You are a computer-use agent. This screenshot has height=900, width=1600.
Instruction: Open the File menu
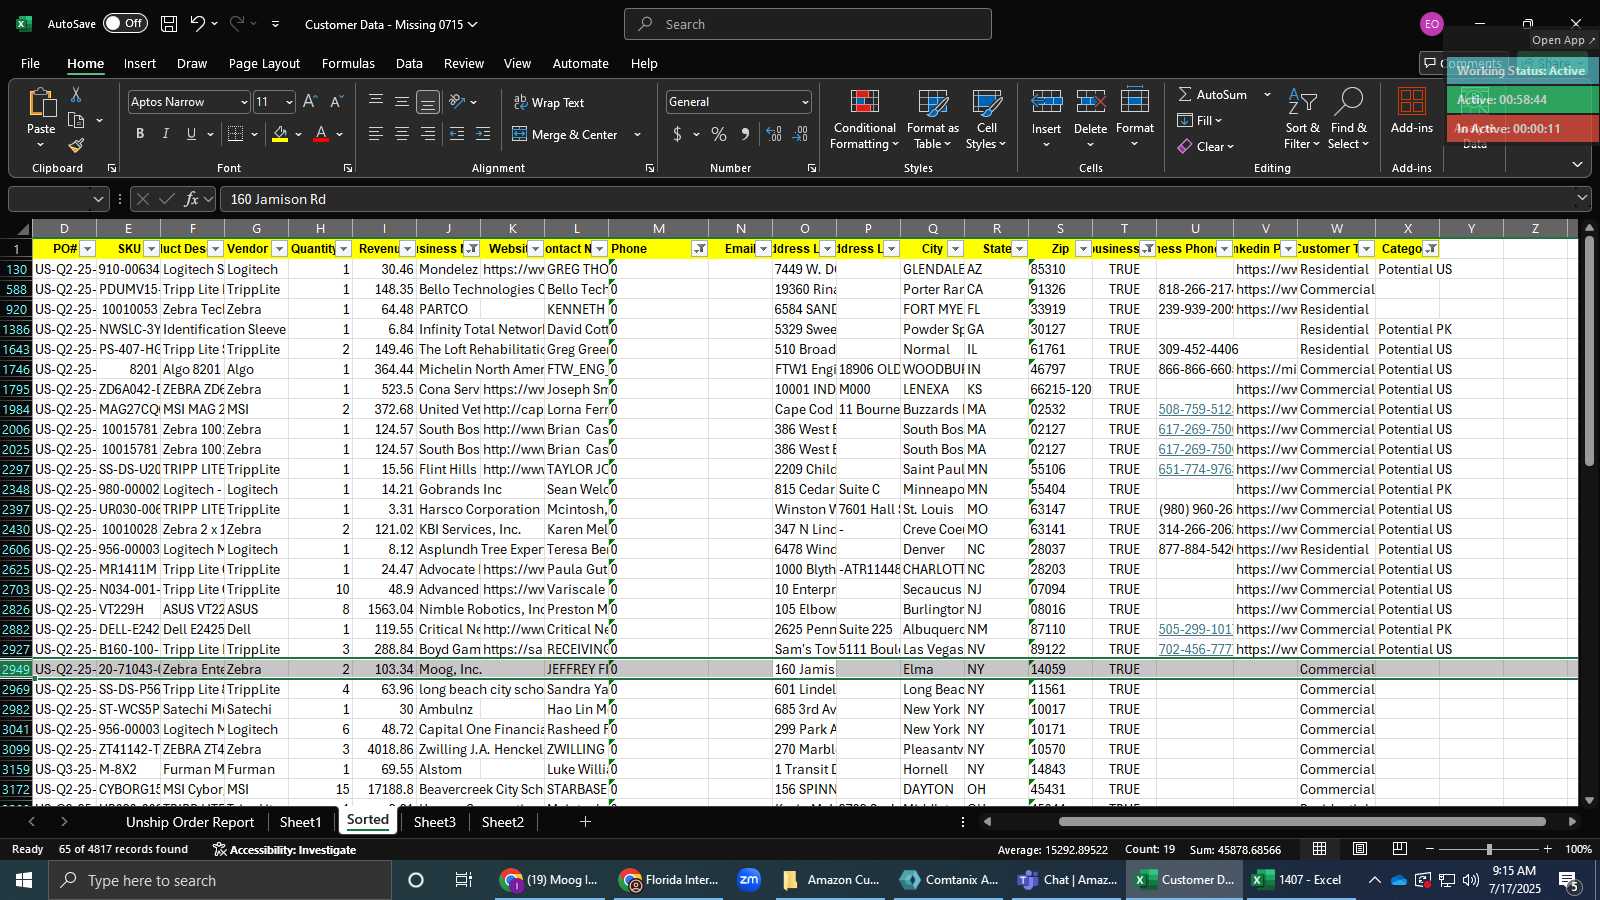[31, 63]
